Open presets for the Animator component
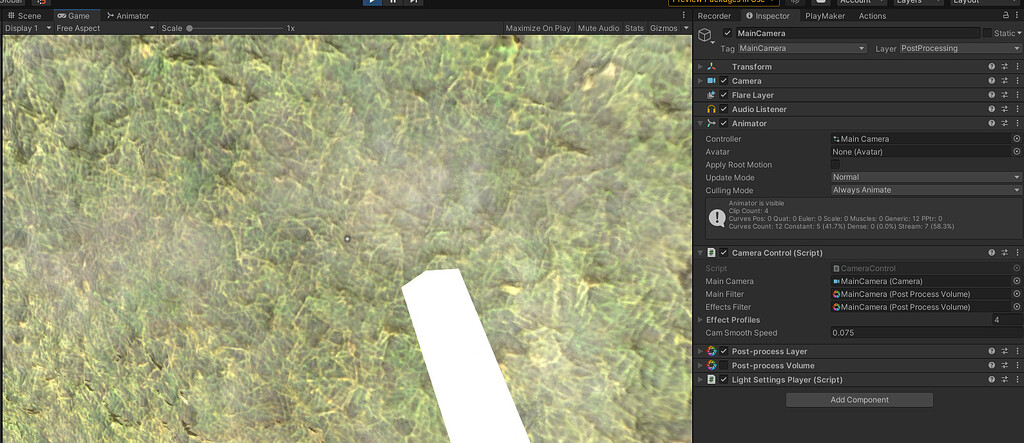This screenshot has width=1024, height=443. coord(1005,123)
